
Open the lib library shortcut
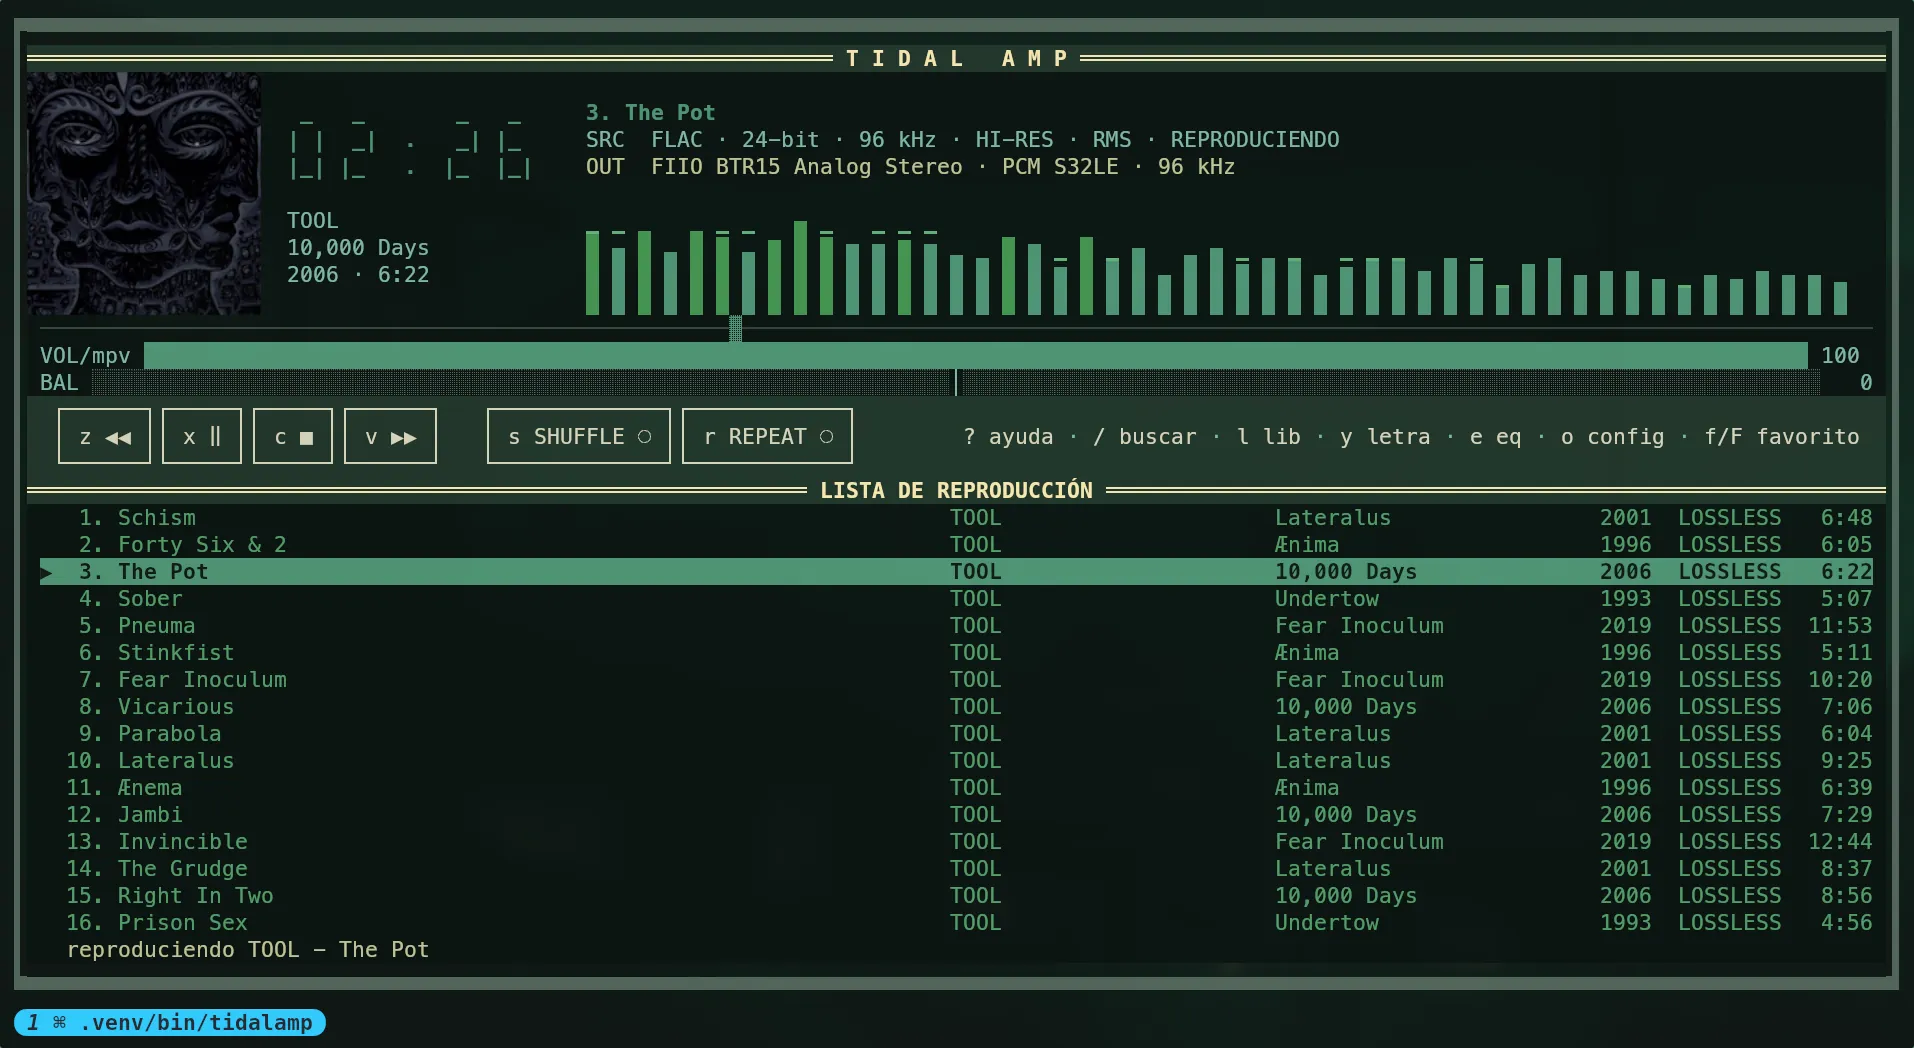[1269, 437]
